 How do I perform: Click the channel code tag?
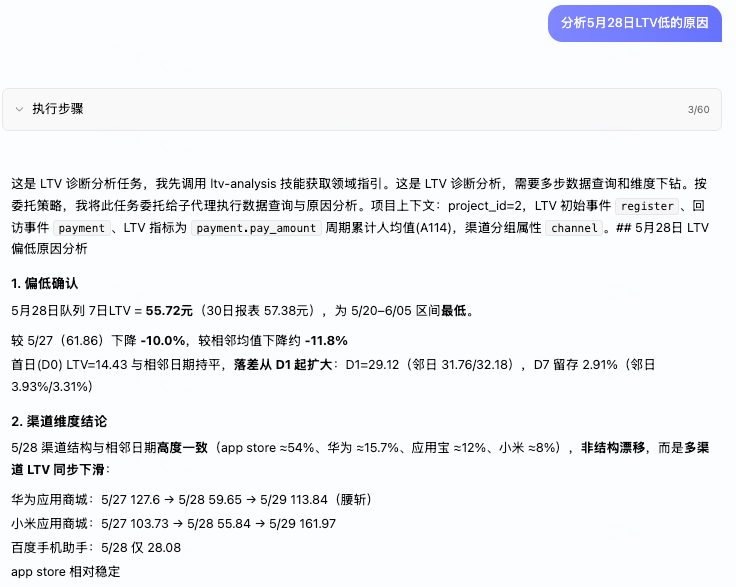(574, 228)
